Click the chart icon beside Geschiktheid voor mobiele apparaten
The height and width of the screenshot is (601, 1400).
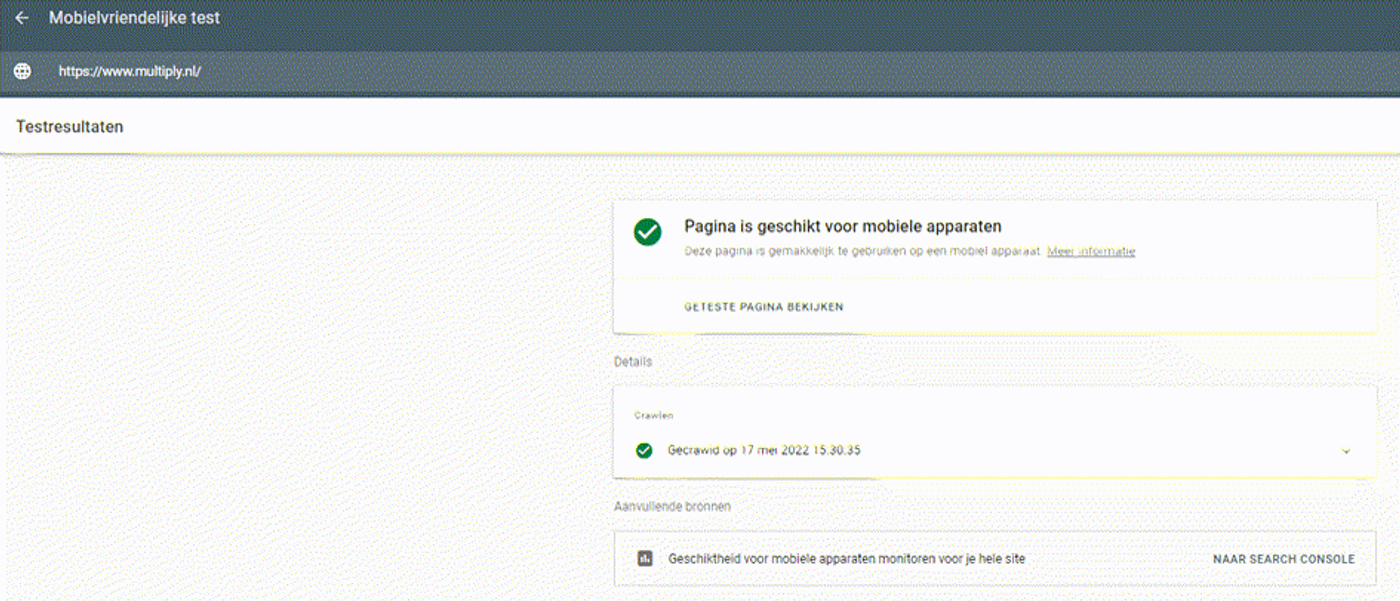[x=645, y=559]
